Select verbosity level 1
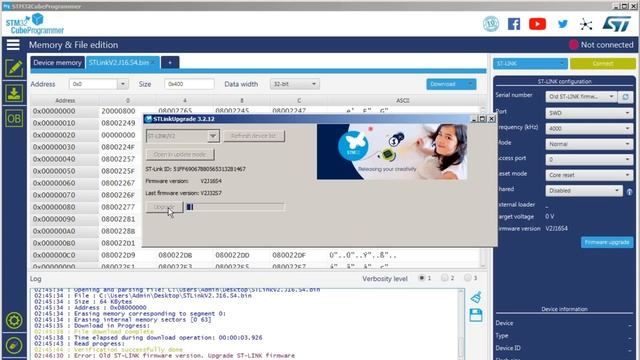This screenshot has width=640, height=360. (x=422, y=278)
